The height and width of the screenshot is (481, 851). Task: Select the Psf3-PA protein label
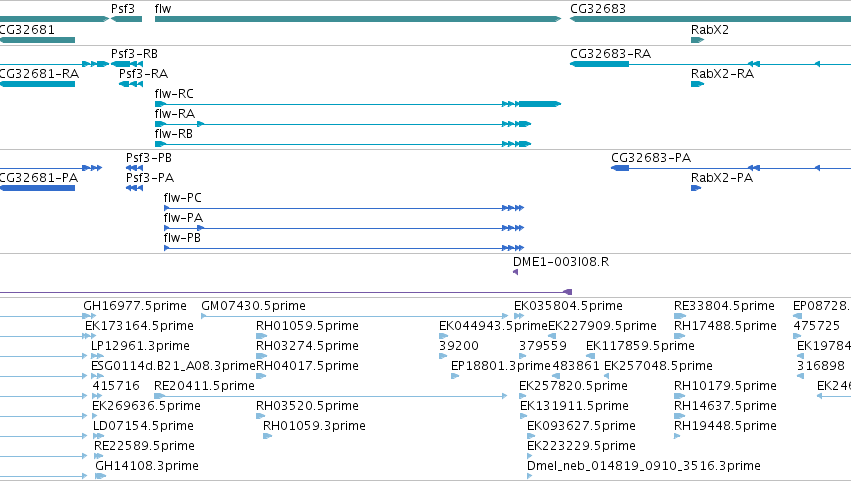click(x=150, y=178)
